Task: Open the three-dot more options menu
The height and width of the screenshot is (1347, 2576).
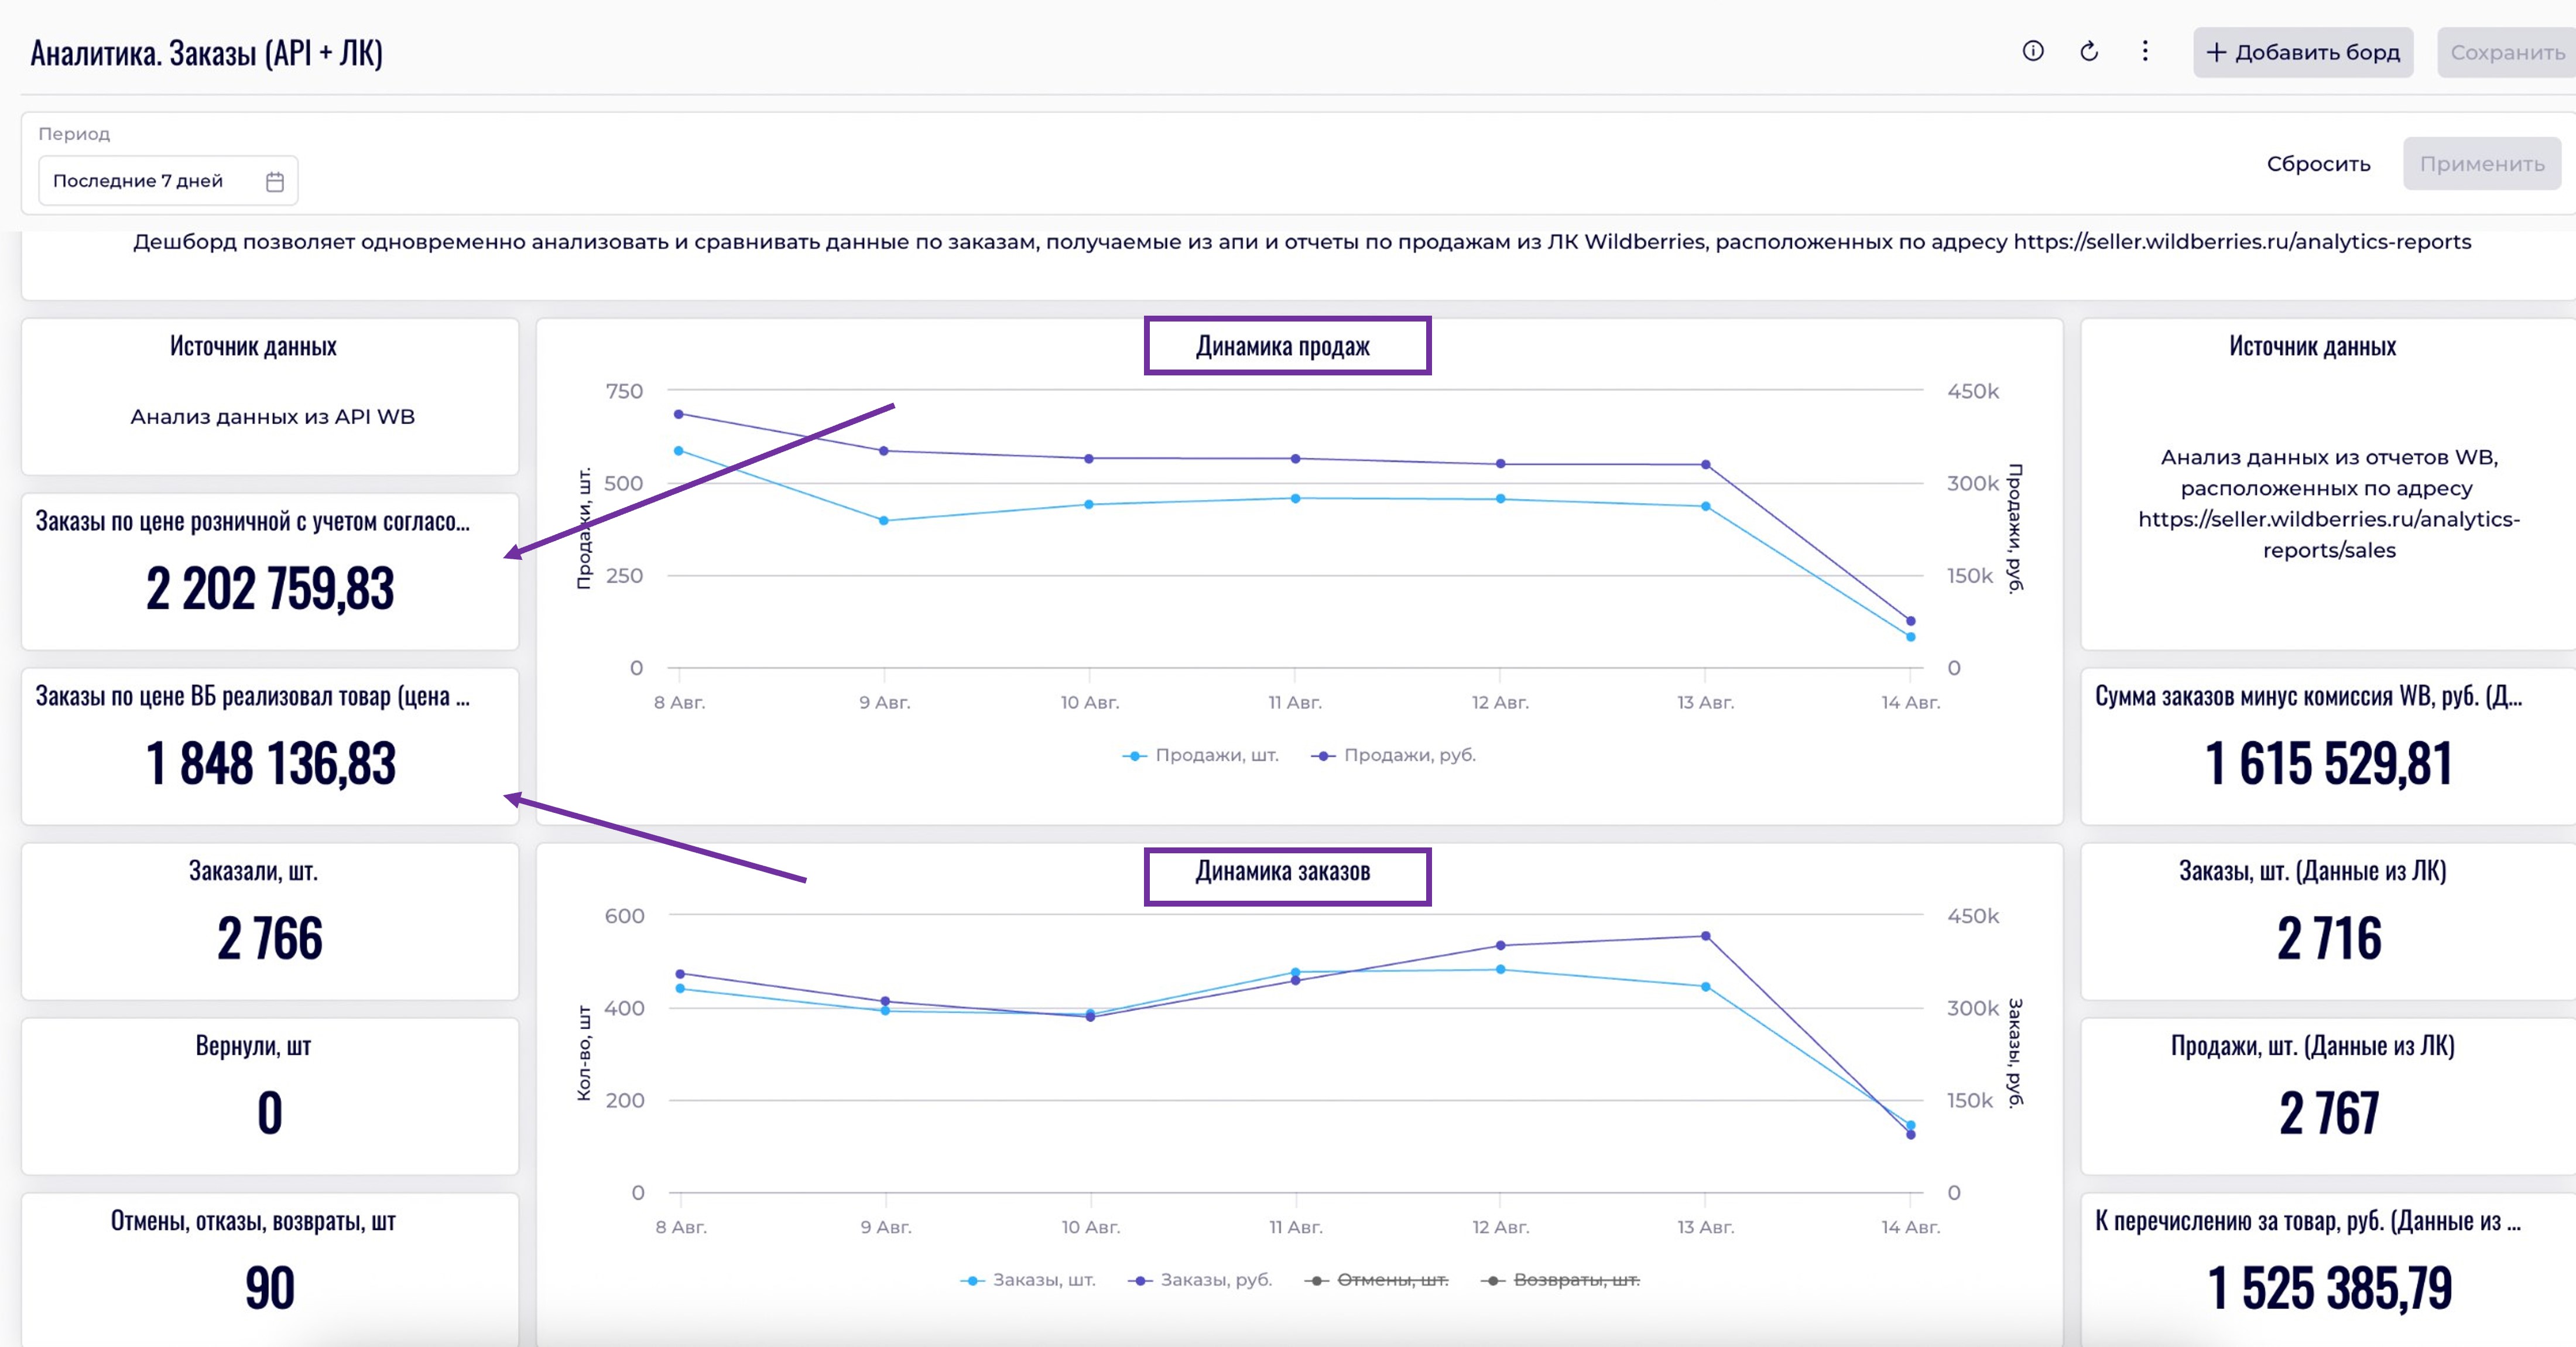Action: pos(2145,51)
